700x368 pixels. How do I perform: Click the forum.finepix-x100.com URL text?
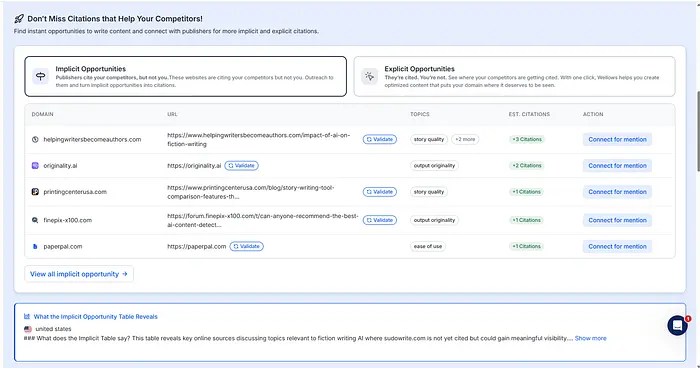pos(262,220)
